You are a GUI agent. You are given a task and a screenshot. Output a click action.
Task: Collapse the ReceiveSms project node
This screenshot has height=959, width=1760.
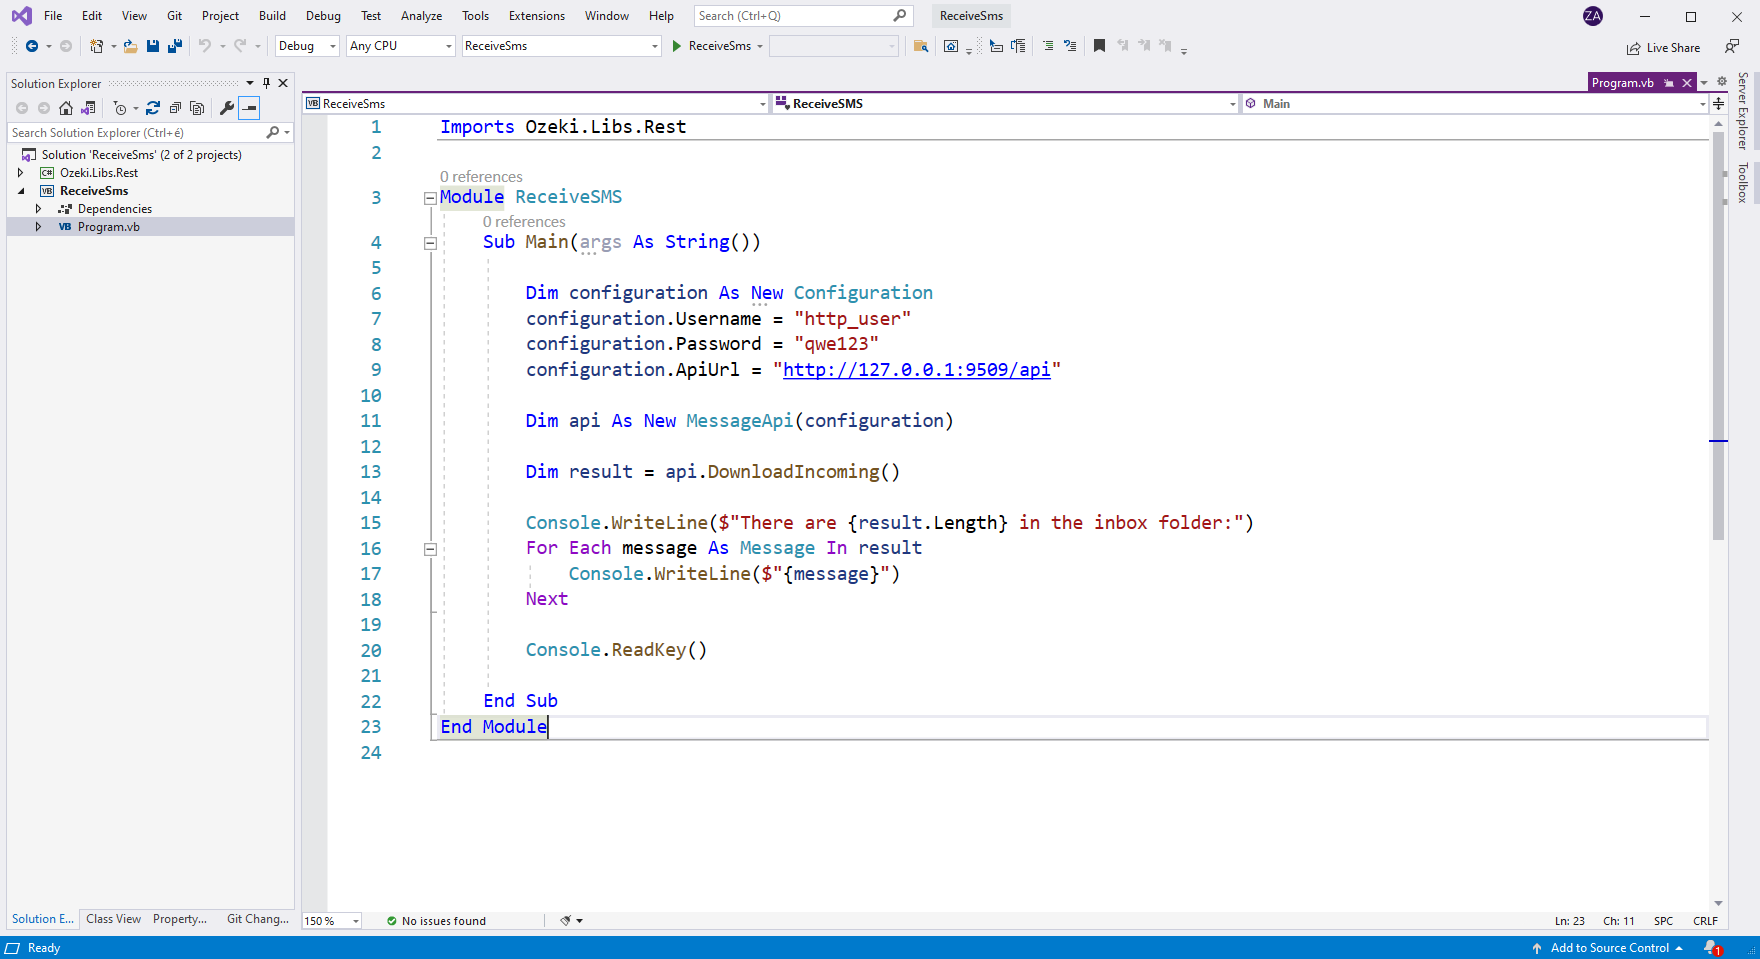tap(21, 191)
